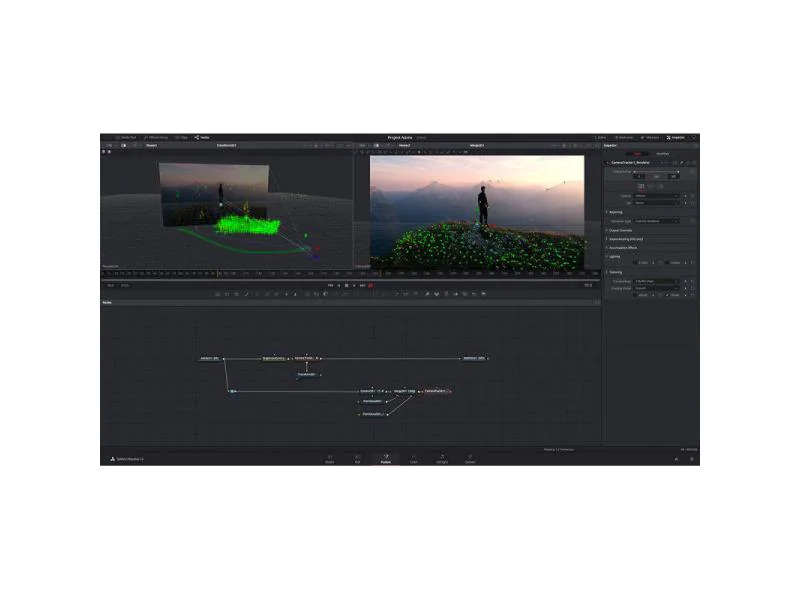
Task: Open the Media Pool panel
Action: [126, 137]
